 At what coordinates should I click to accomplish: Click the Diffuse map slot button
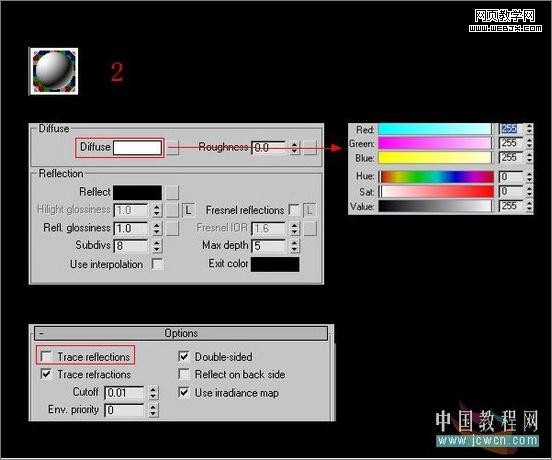172,148
